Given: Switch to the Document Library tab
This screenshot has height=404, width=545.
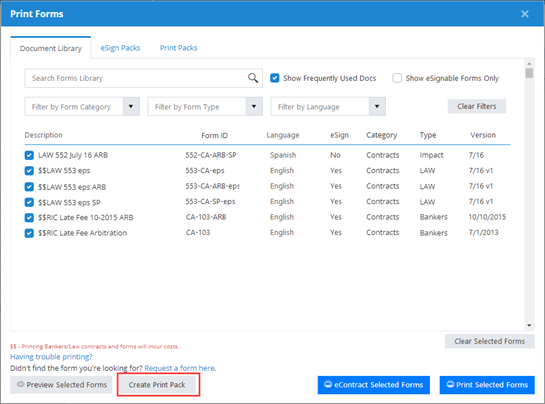Looking at the screenshot, I should (x=51, y=48).
